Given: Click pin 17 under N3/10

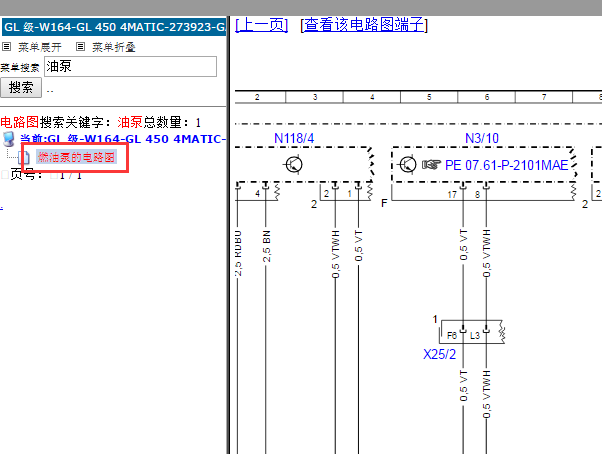Looking at the screenshot, I should (x=452, y=195).
